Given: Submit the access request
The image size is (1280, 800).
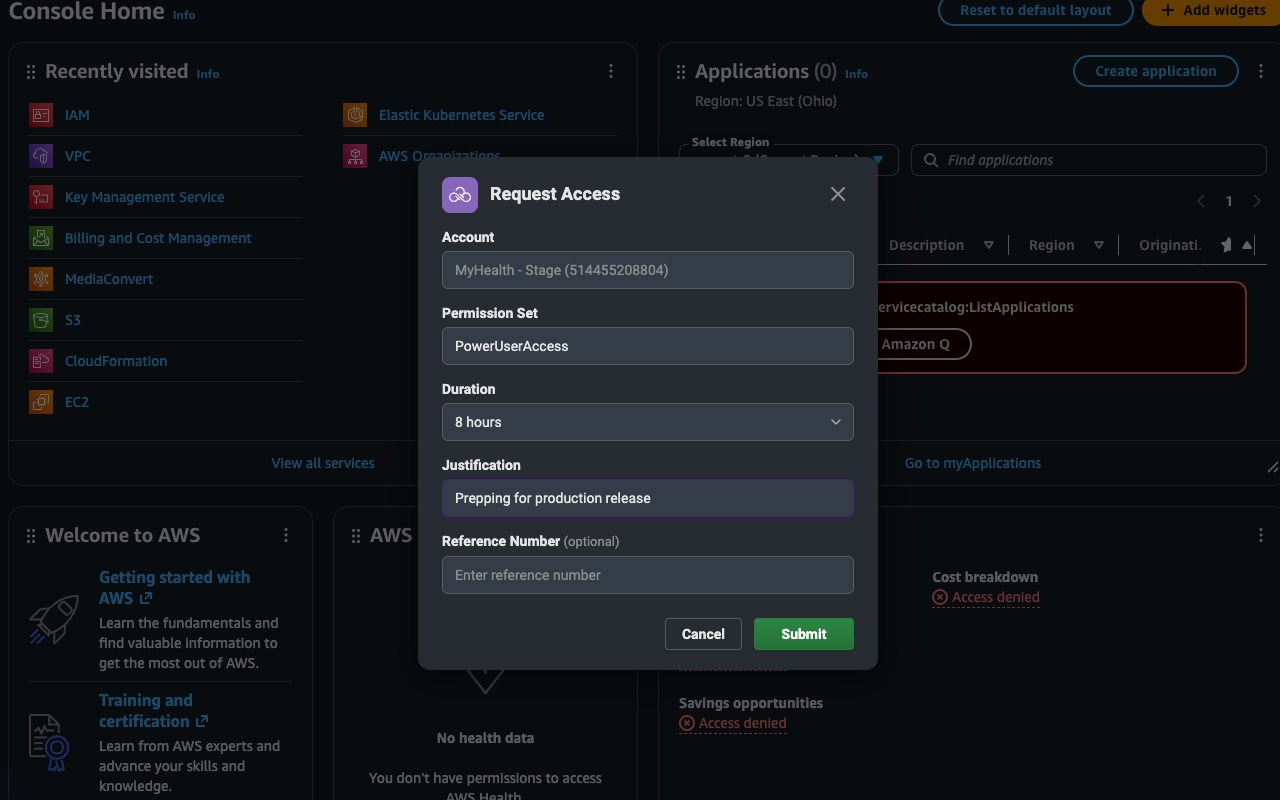Looking at the screenshot, I should [804, 634].
